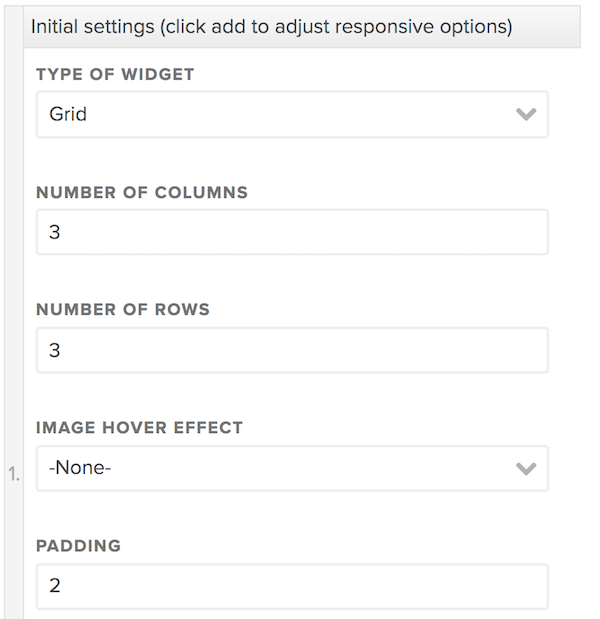Expand the Image Hover Effect dropdown
The height and width of the screenshot is (619, 600).
291,468
